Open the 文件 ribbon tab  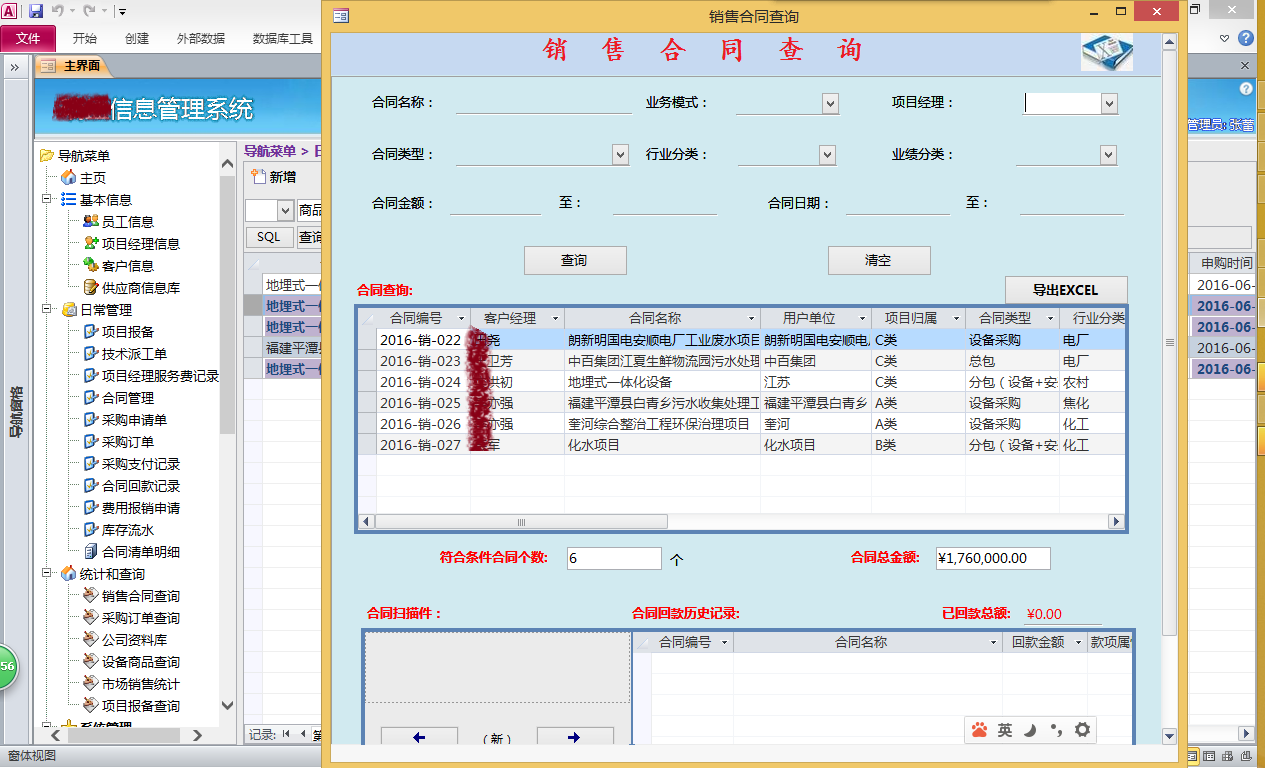coord(28,38)
